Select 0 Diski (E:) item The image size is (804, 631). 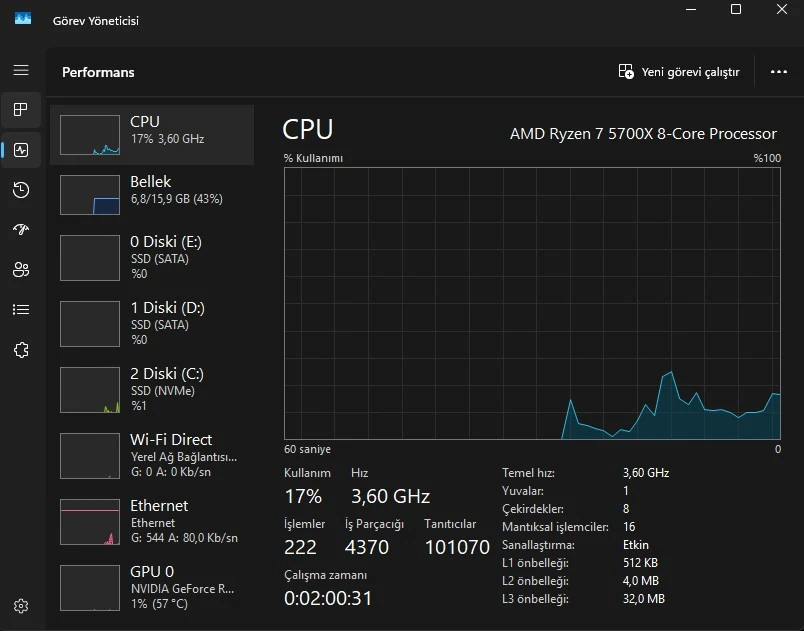152,257
